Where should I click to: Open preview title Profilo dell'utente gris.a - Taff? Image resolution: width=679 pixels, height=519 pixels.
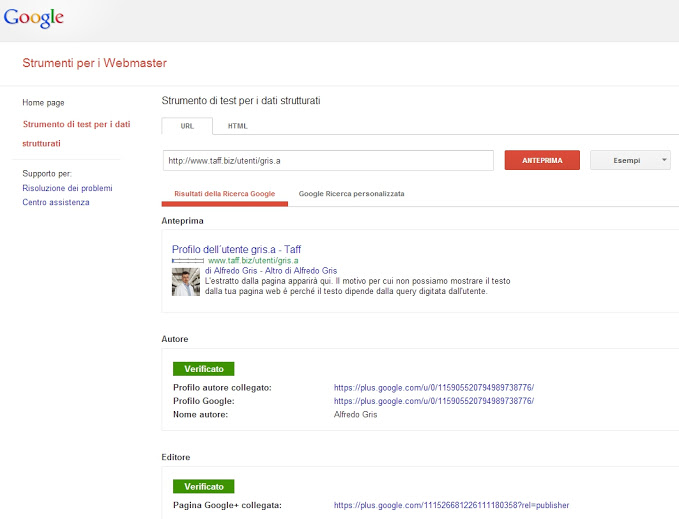click(236, 249)
